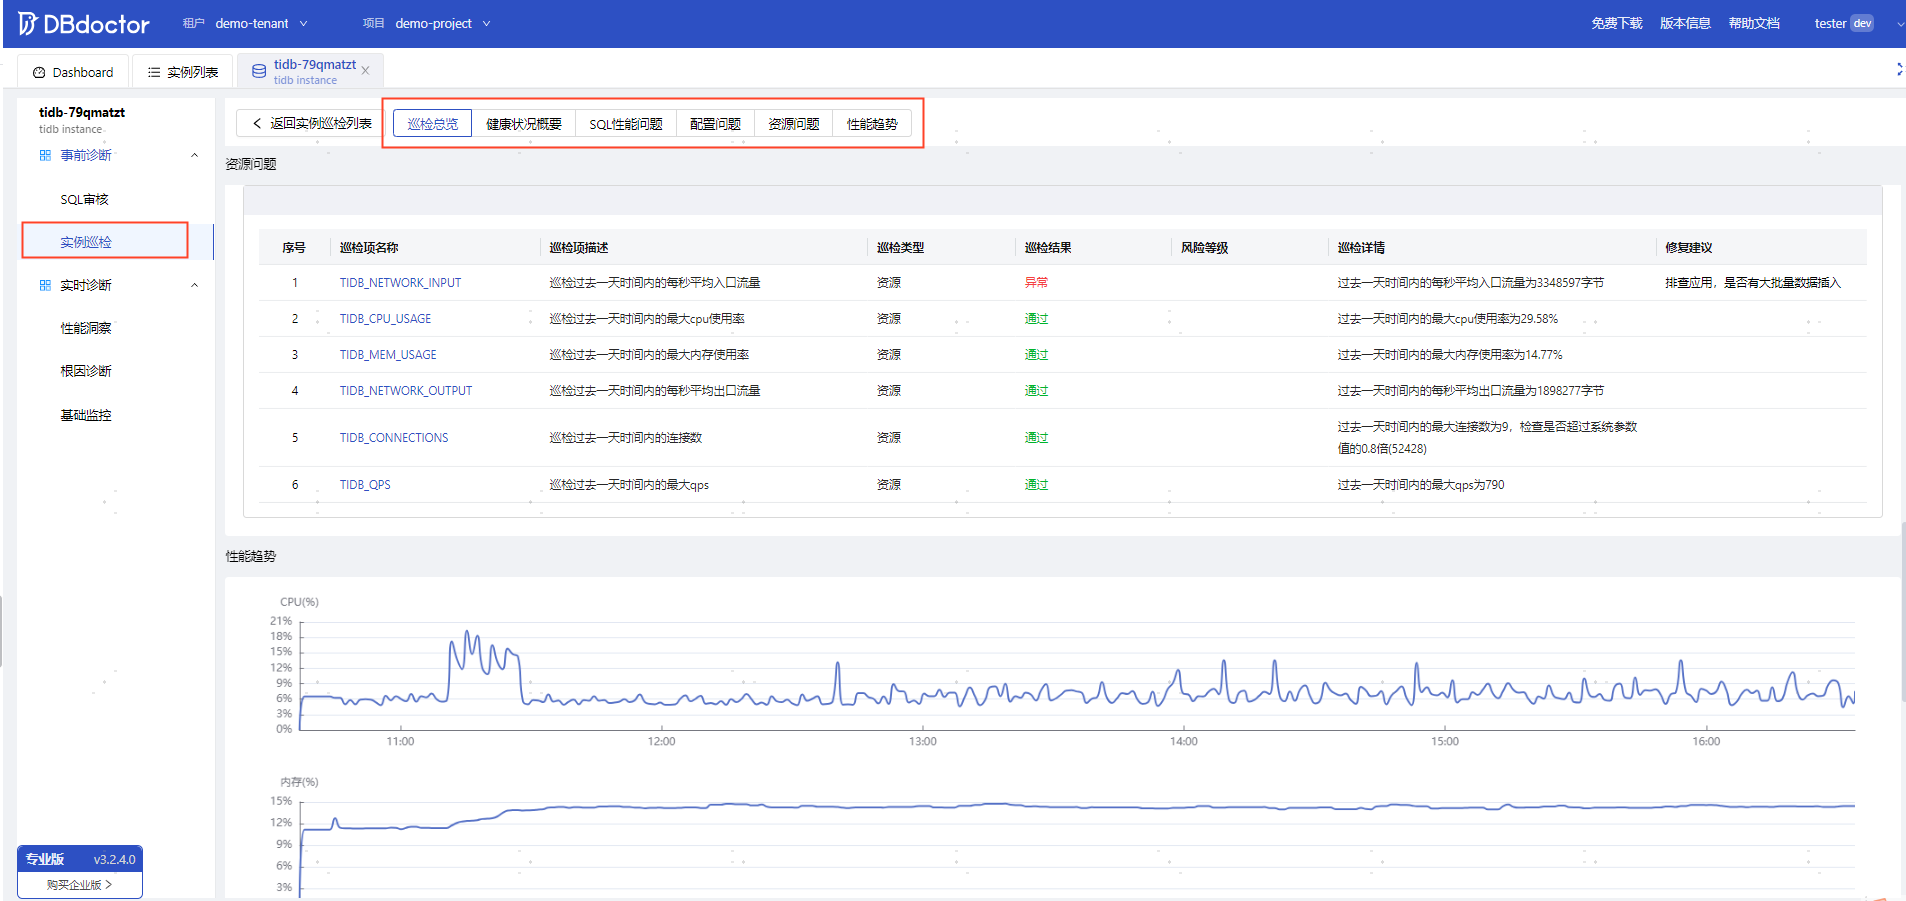Image resolution: width=1906 pixels, height=901 pixels.
Task: Collapse the 实时诊断 section chevron
Action: 194,285
